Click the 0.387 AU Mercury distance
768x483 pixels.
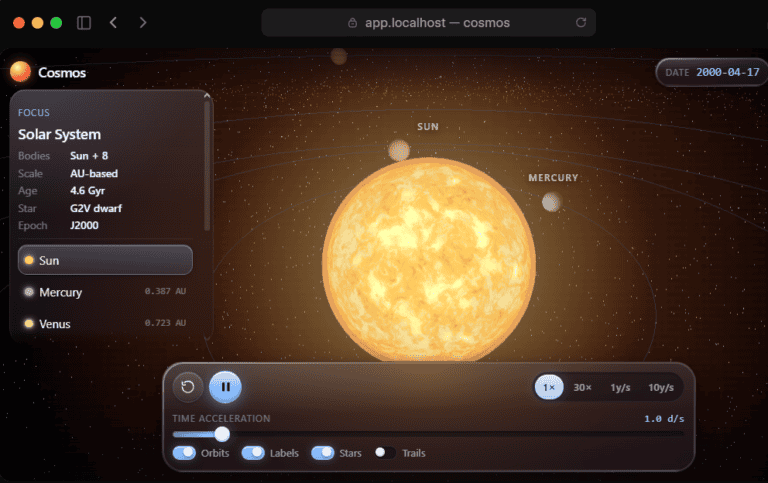click(x=165, y=291)
